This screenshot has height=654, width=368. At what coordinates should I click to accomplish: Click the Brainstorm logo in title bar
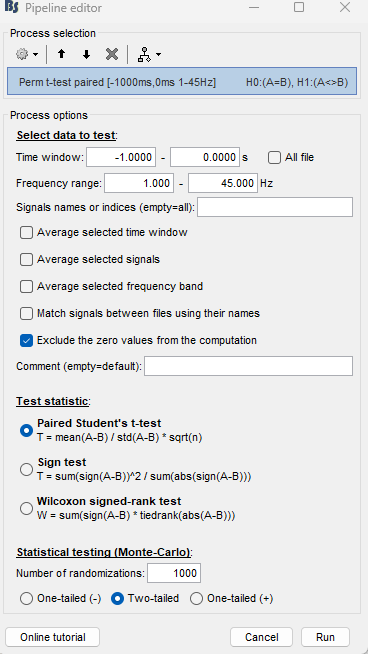tap(11, 8)
